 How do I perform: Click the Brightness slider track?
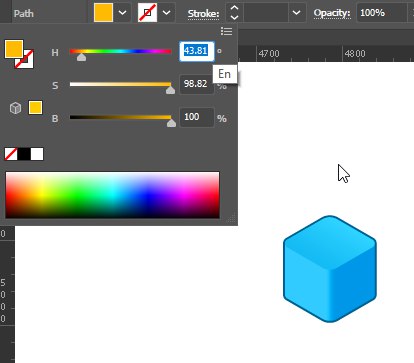click(x=120, y=117)
